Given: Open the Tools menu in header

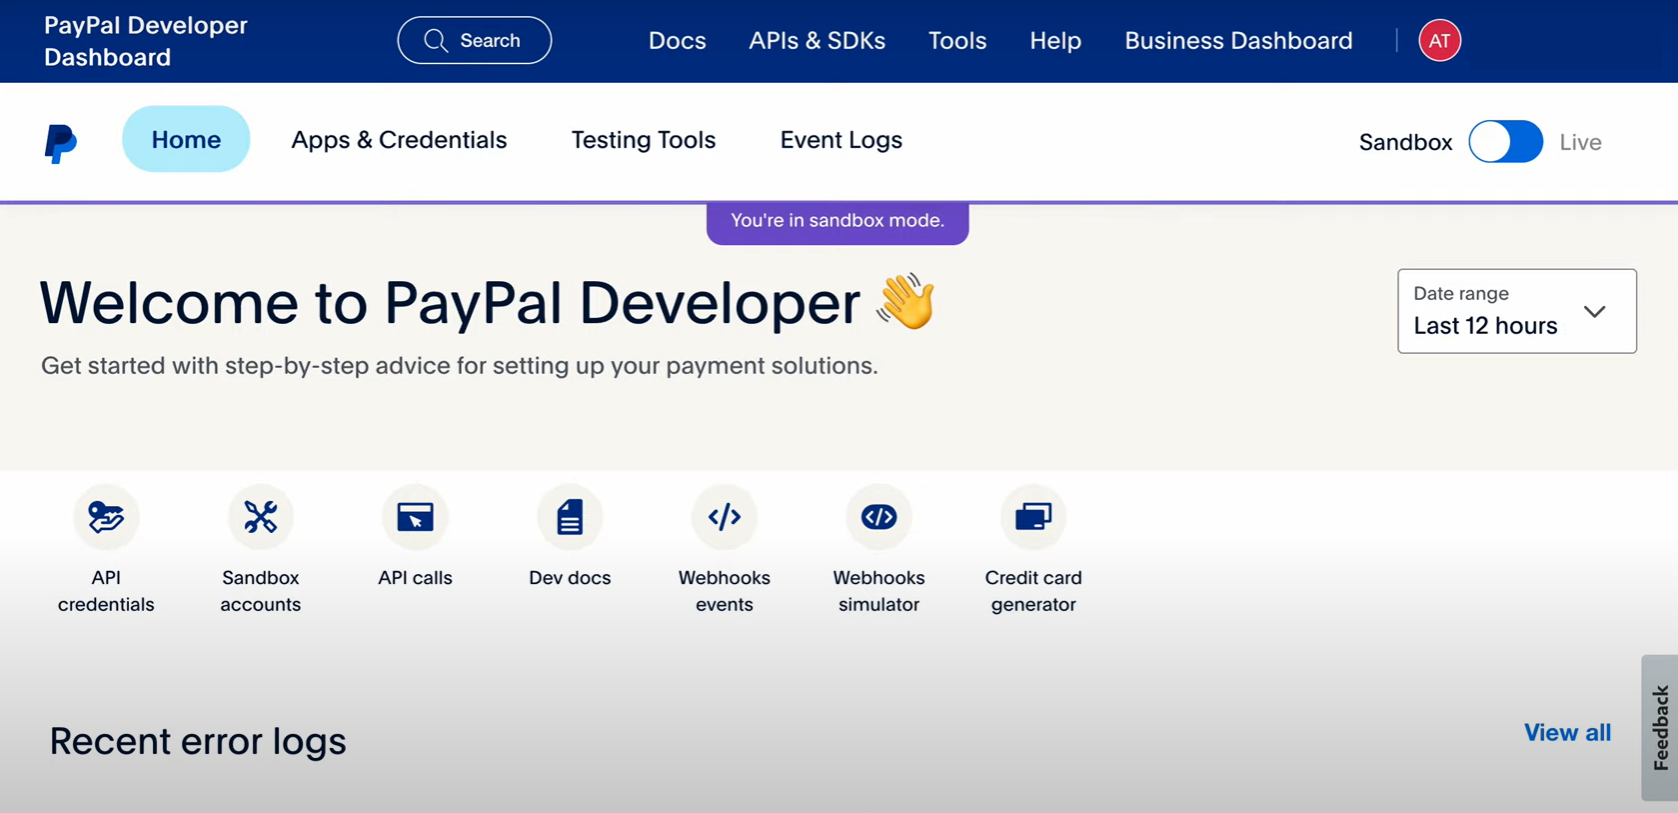Looking at the screenshot, I should click(x=957, y=41).
